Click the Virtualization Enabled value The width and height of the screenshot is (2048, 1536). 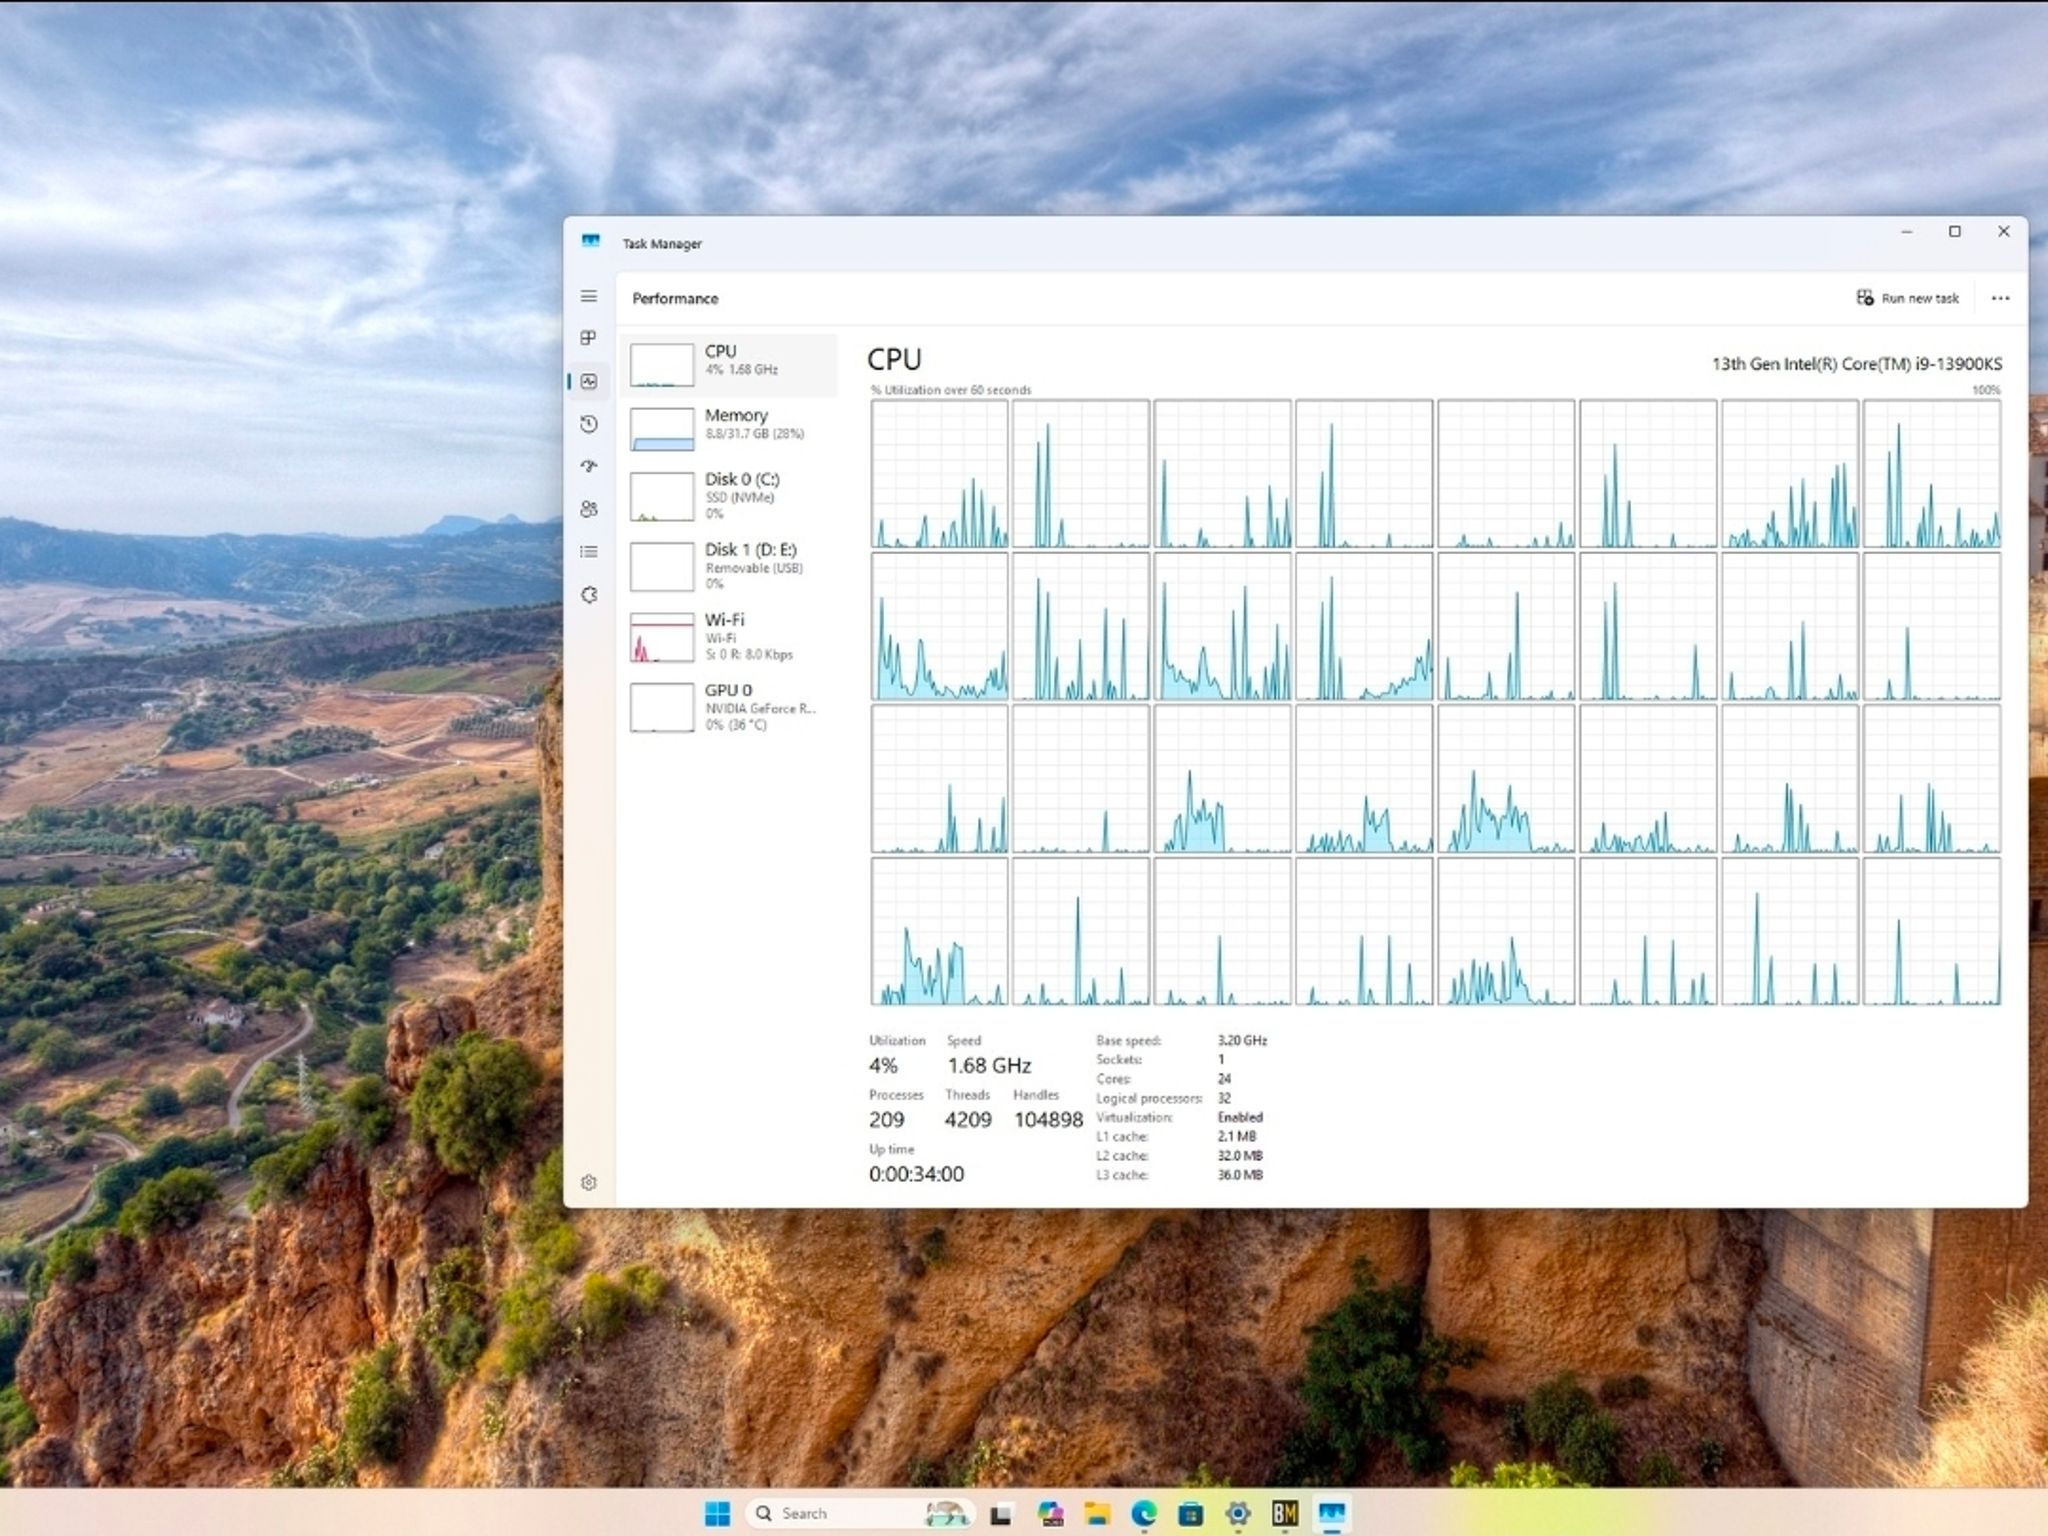[1240, 1117]
